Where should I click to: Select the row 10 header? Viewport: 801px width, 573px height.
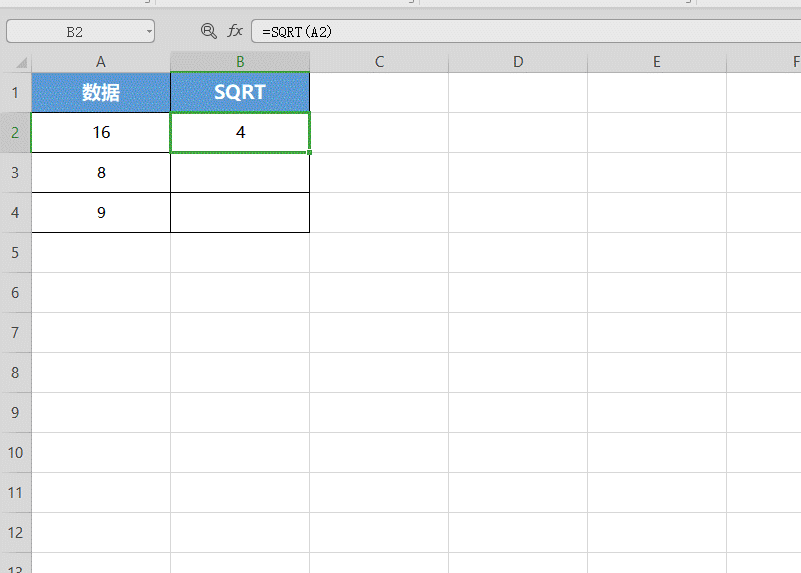pos(15,453)
